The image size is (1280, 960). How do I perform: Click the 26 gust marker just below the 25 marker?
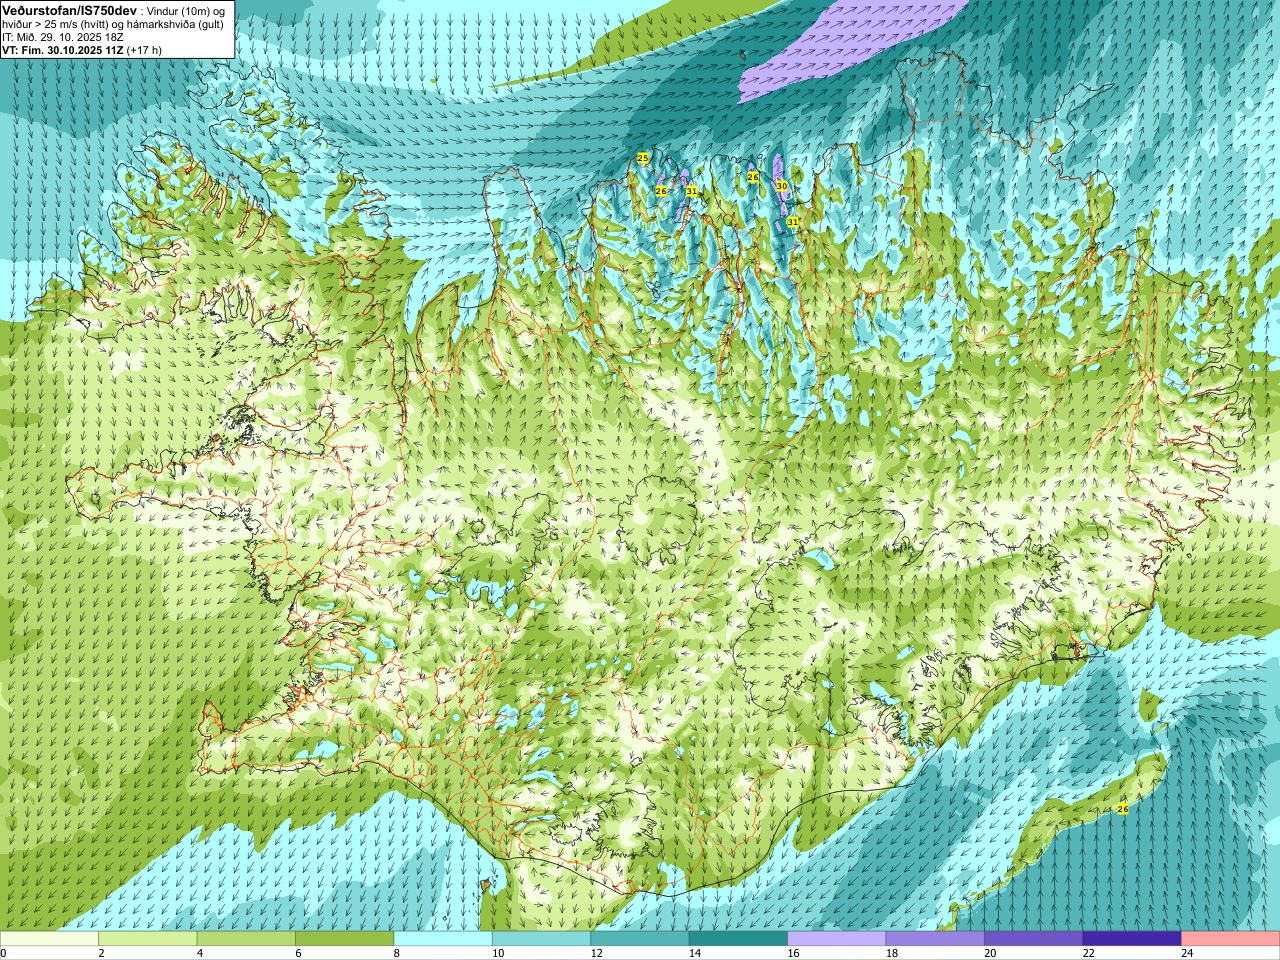[661, 190]
